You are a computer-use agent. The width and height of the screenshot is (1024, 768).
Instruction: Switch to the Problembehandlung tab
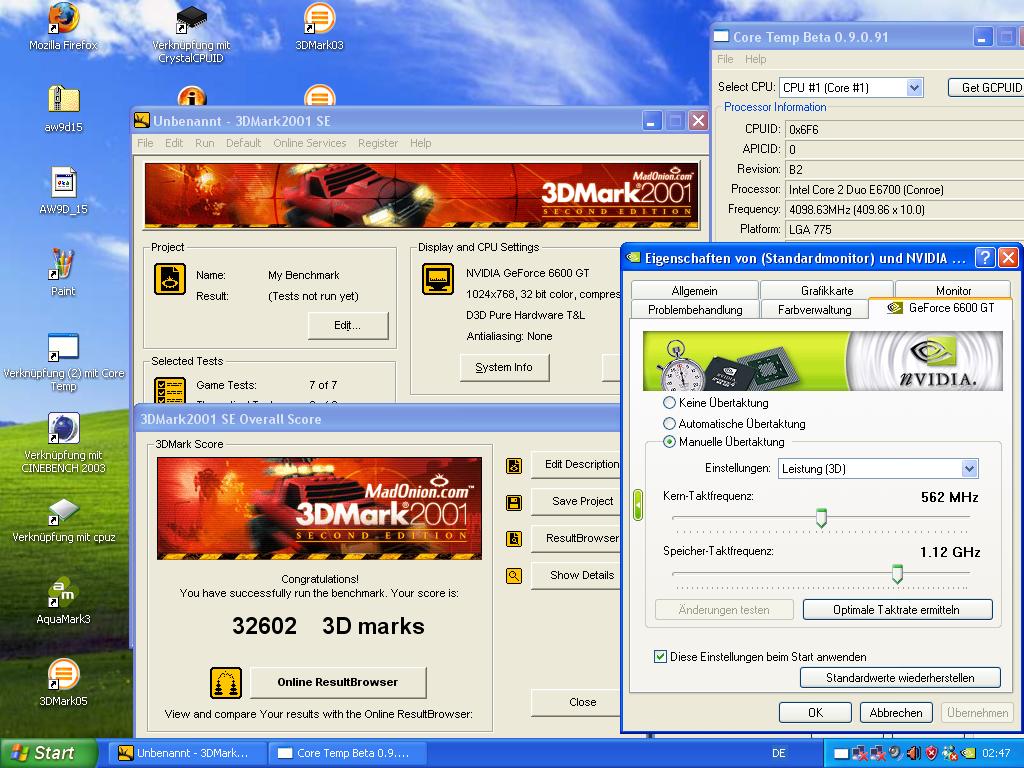(695, 310)
